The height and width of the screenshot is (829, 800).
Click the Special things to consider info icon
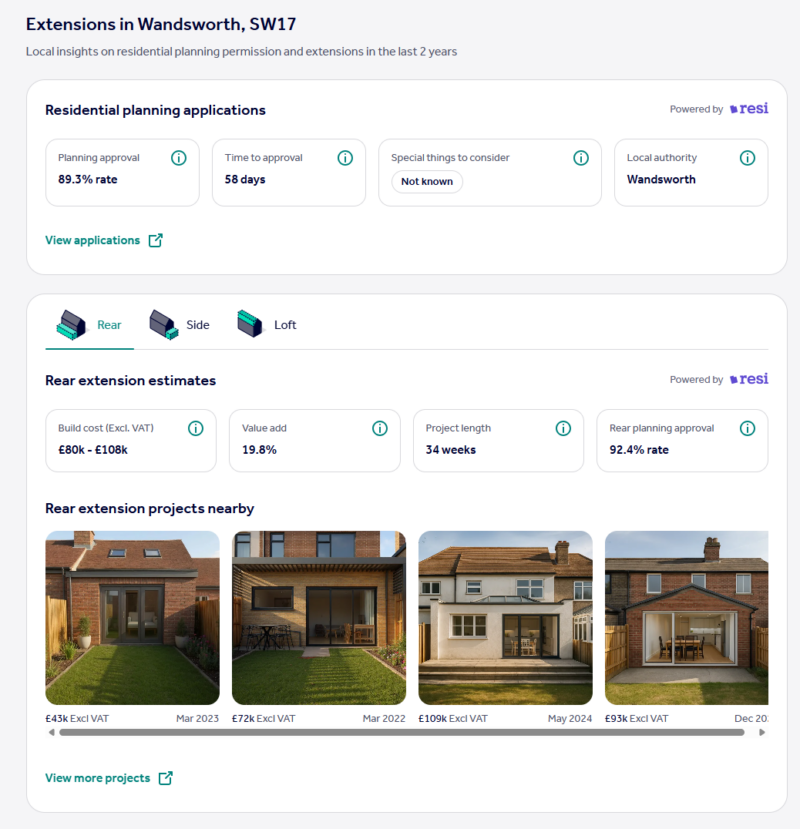click(x=581, y=158)
